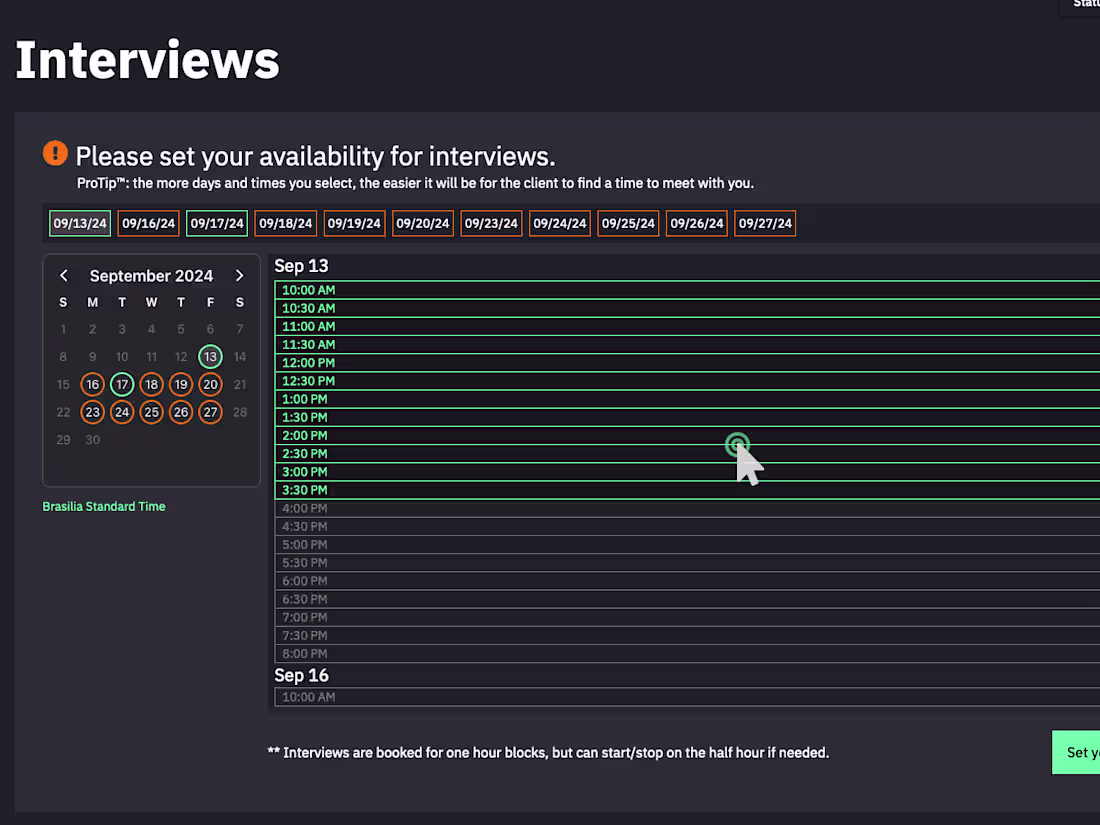The width and height of the screenshot is (1100, 825).
Task: Open the date picker on the 09/20/24 chip
Action: [422, 223]
